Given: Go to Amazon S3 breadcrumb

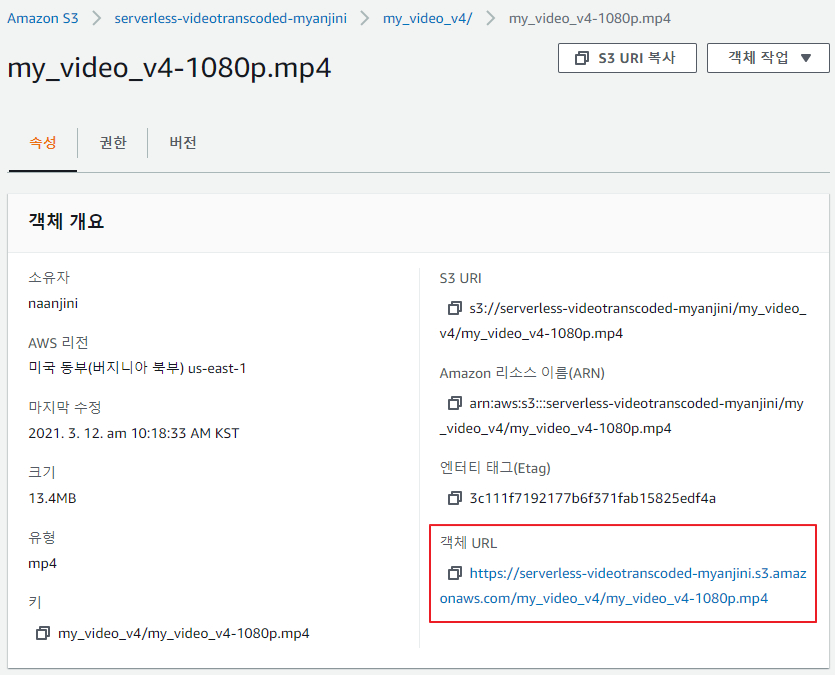Looking at the screenshot, I should (x=43, y=19).
